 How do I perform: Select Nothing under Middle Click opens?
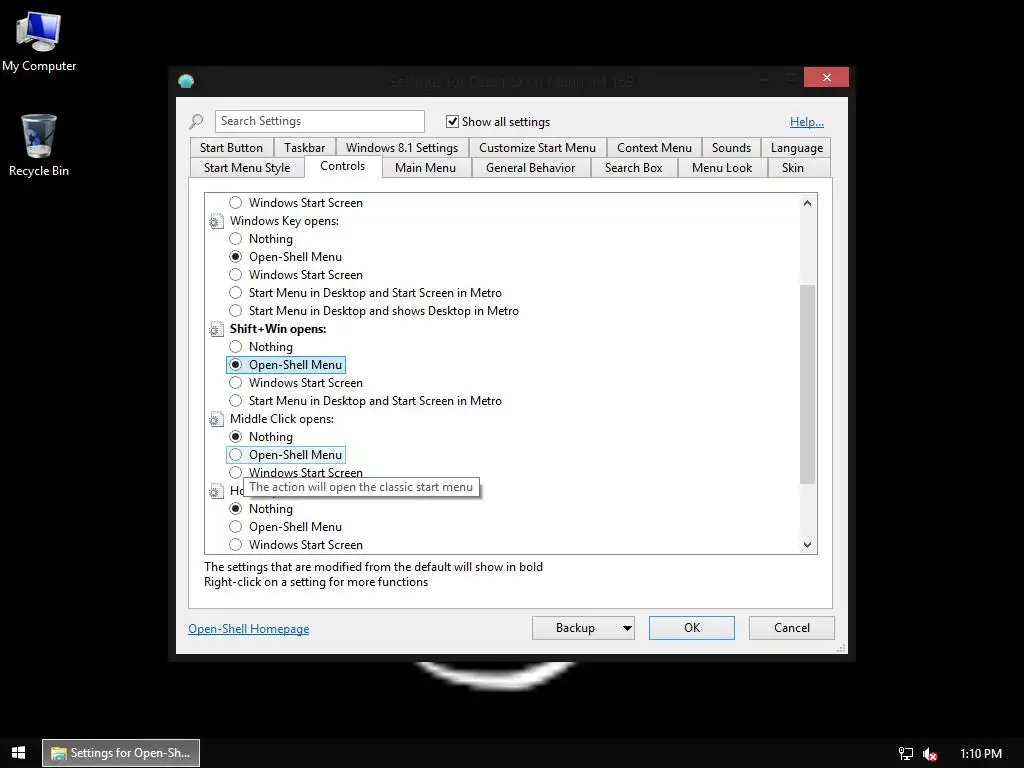(236, 437)
